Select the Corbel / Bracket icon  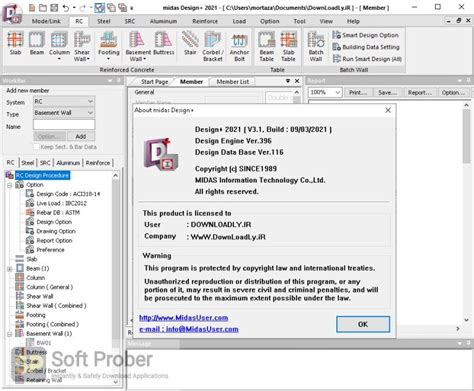tap(213, 46)
